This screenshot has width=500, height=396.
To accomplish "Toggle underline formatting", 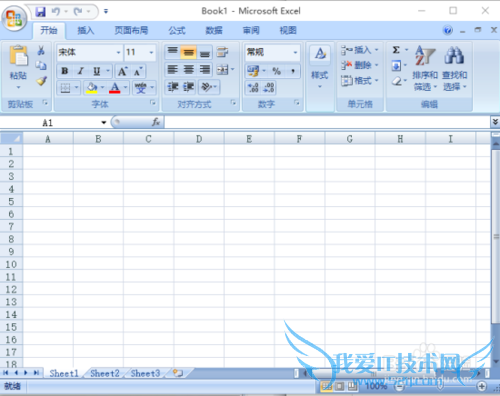I will [97, 71].
